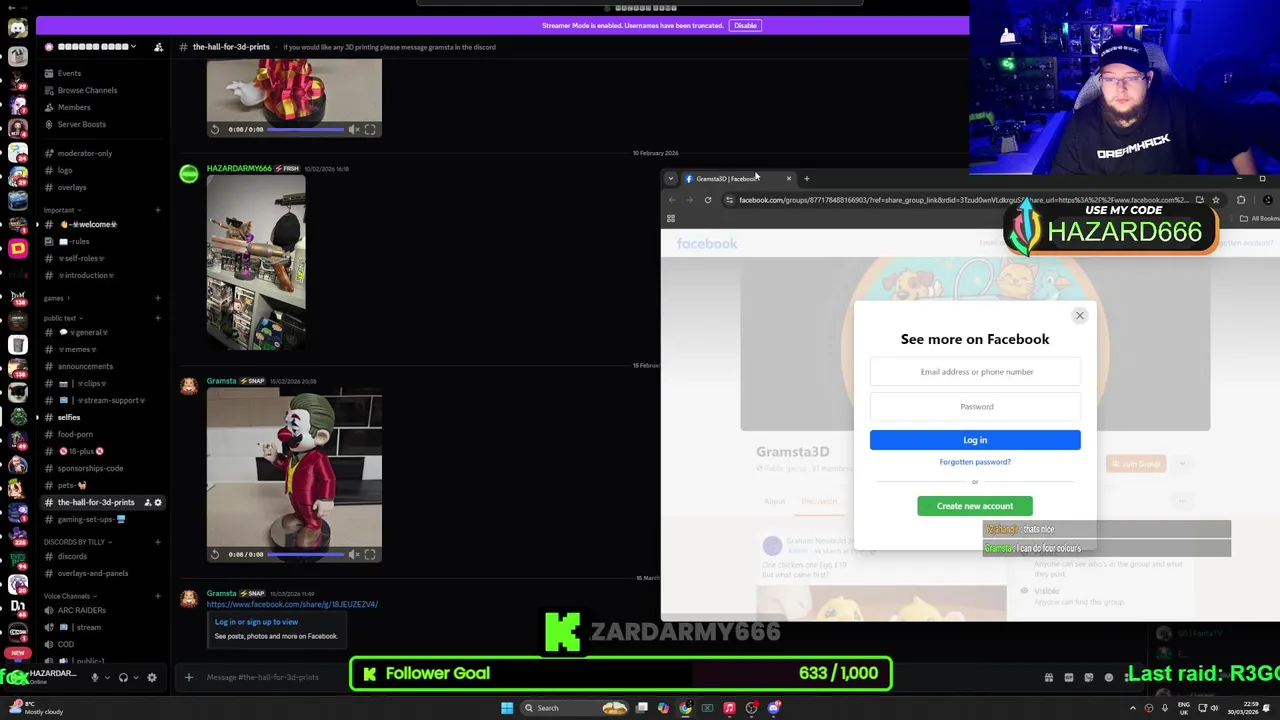
Task: Open Chrome apps grid in bookmarks bar
Action: (x=671, y=218)
